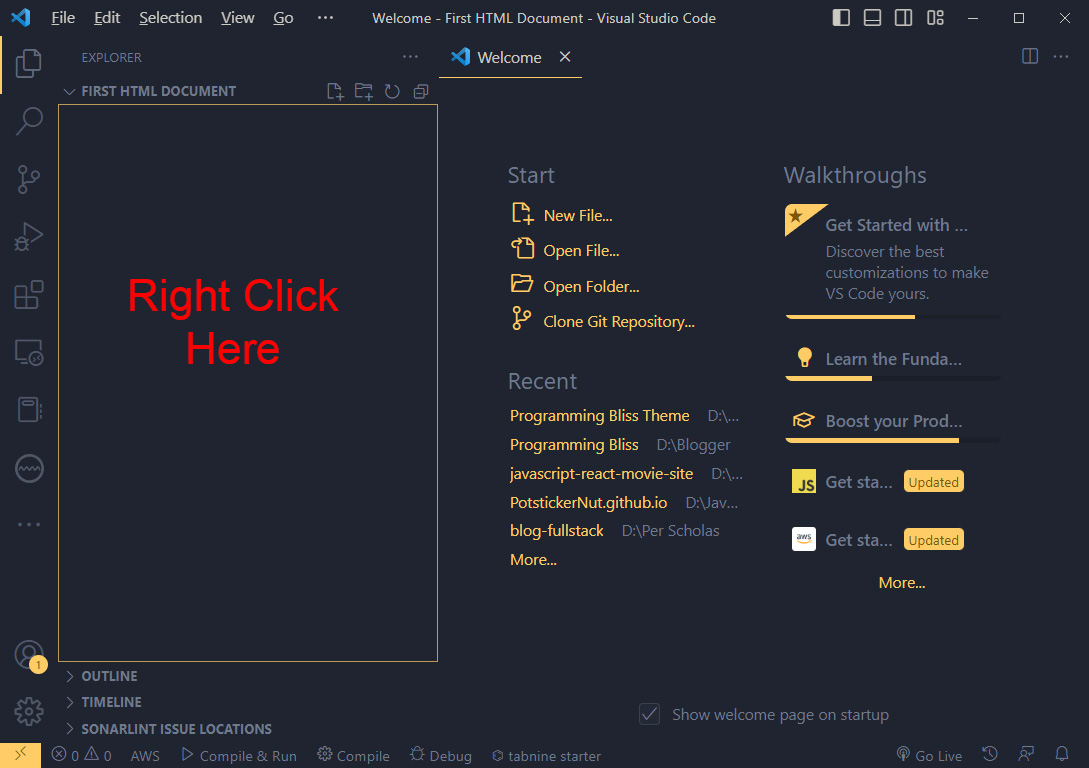
Task: Open recent PotstickerNut.github.io project
Action: point(588,502)
